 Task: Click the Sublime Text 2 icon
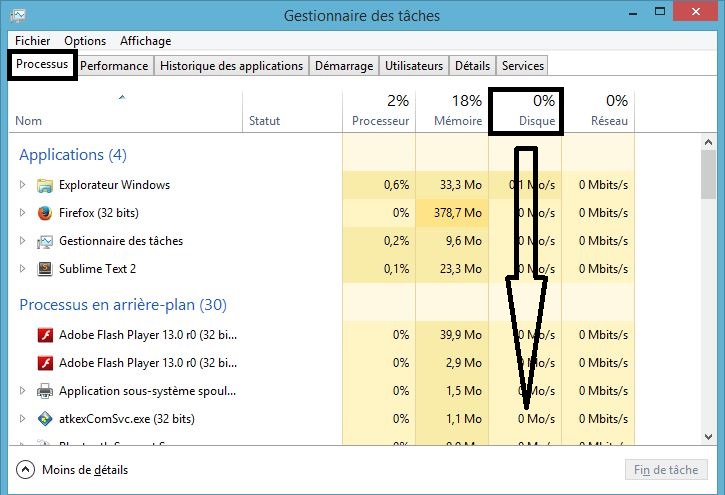click(x=45, y=269)
